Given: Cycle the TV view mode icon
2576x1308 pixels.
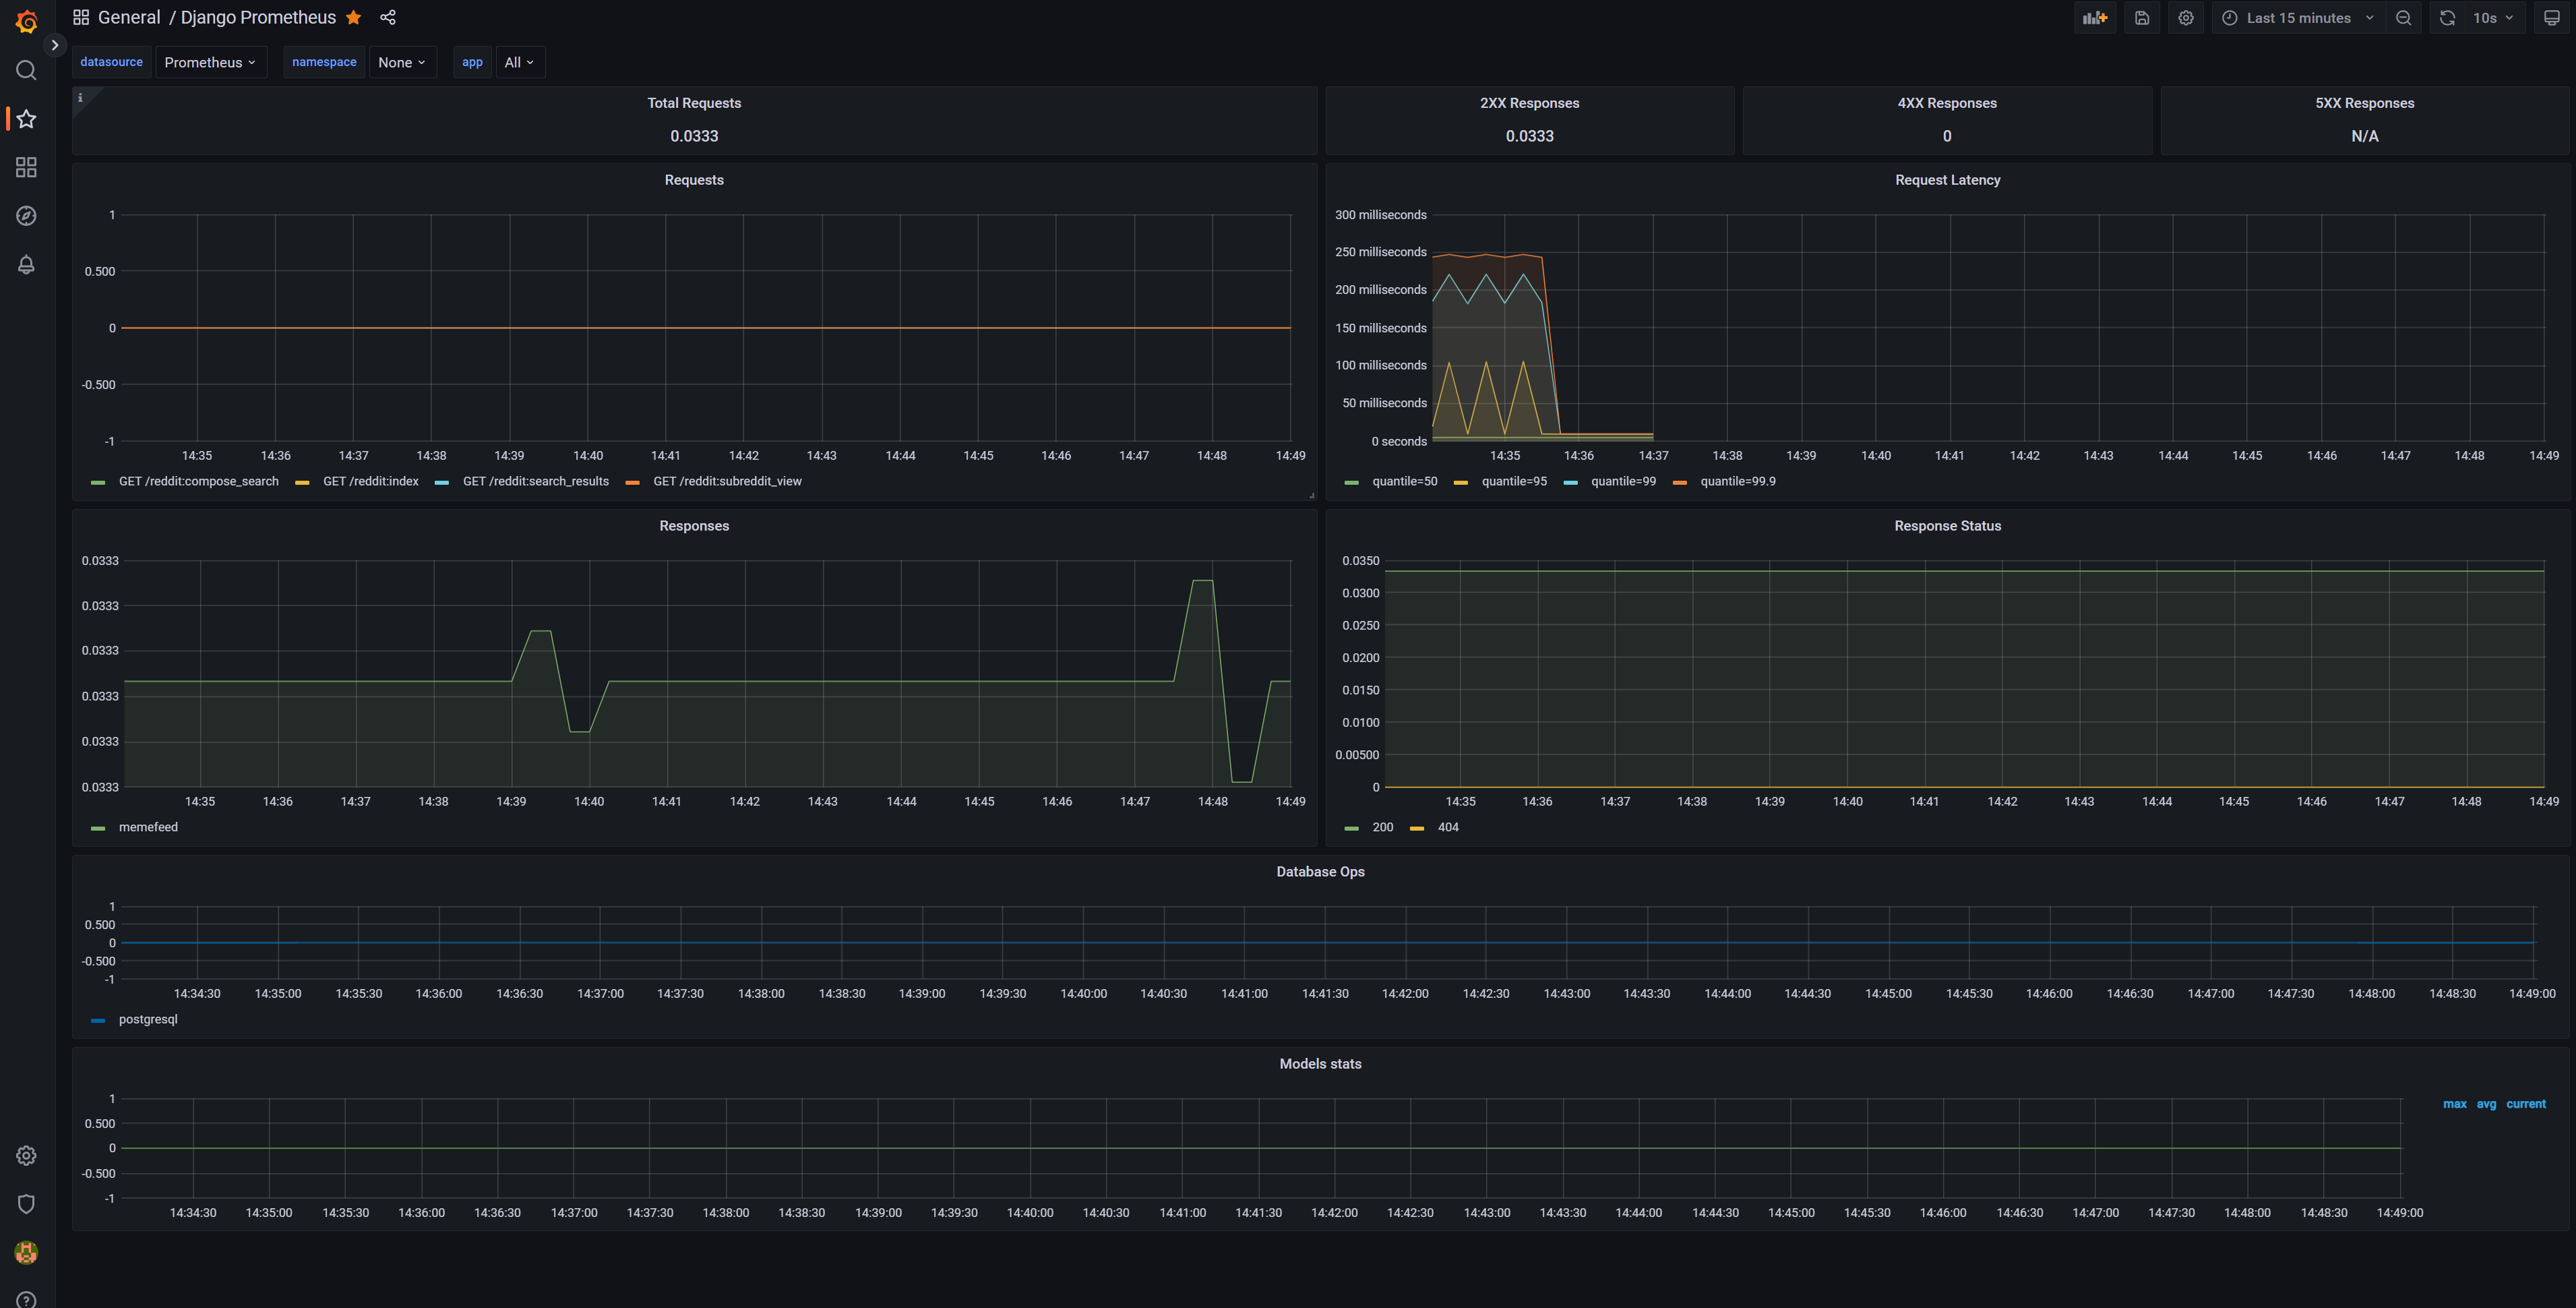Looking at the screenshot, I should pyautogui.click(x=2552, y=18).
